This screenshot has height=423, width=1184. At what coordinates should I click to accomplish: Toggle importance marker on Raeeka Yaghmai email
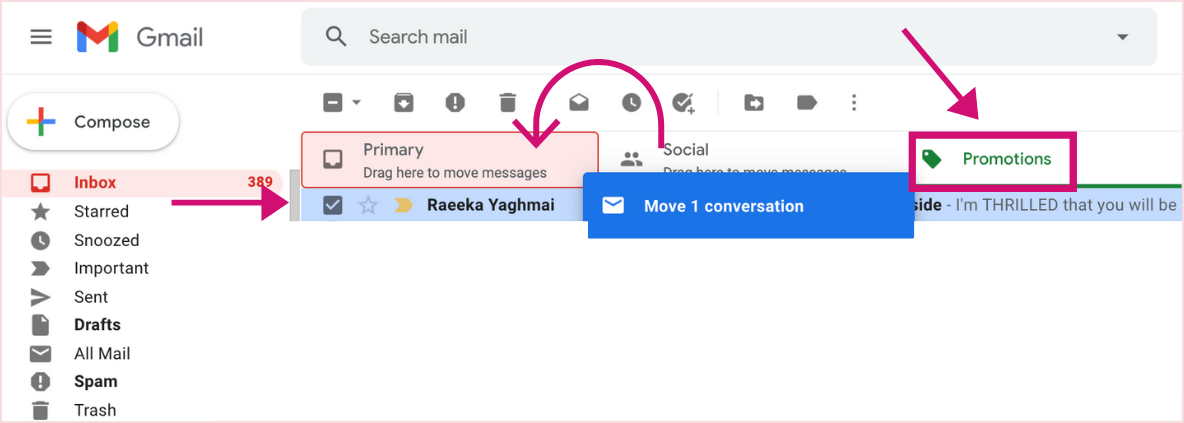point(404,205)
